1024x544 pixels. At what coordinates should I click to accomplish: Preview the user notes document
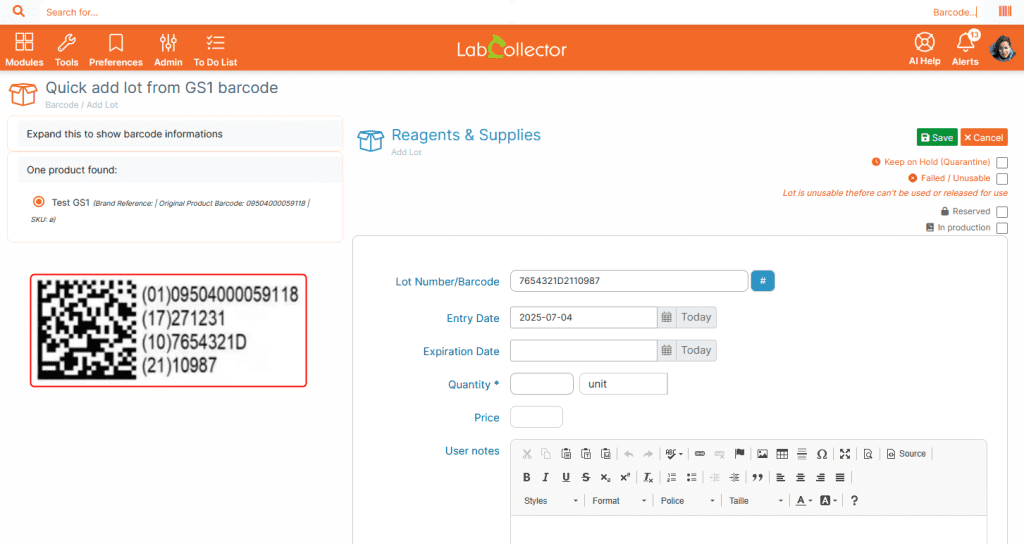tap(868, 454)
